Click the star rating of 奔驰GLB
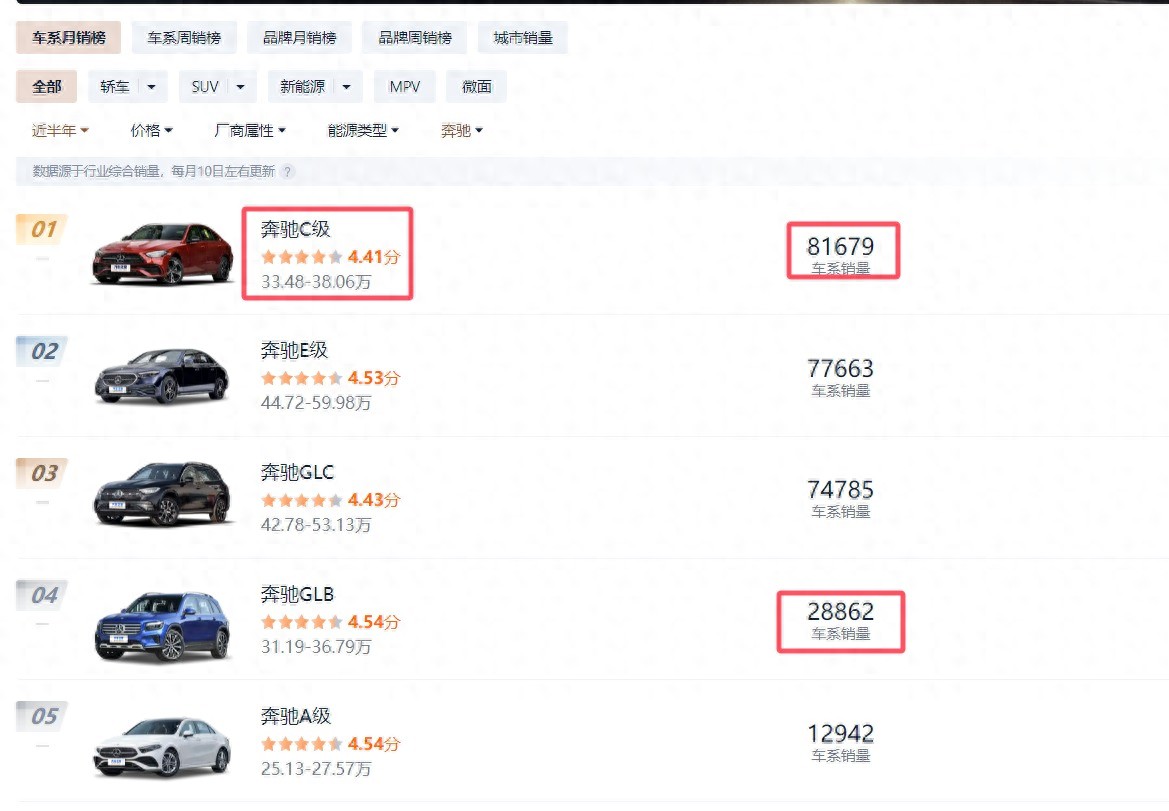1169x811 pixels. pyautogui.click(x=302, y=622)
